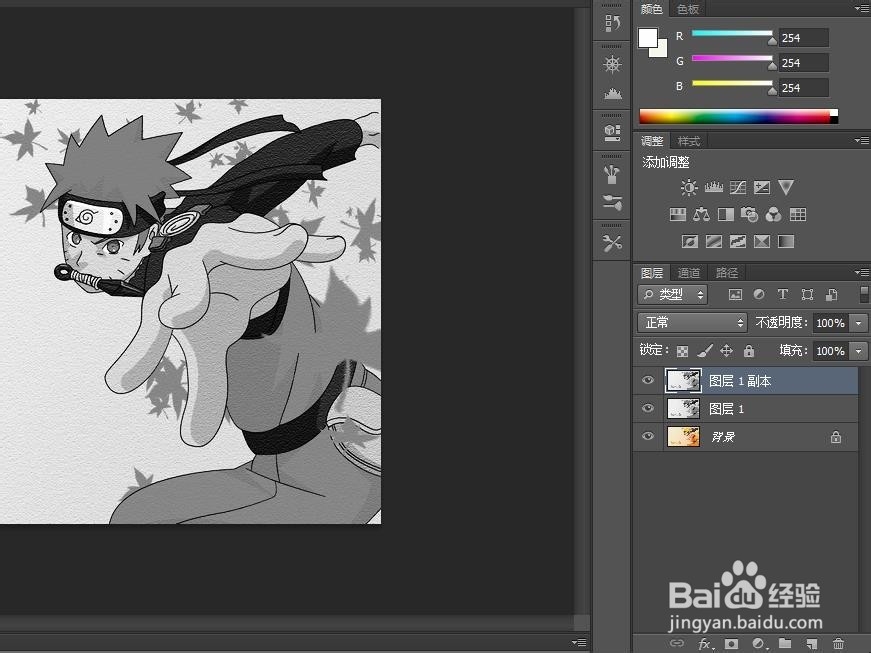Click the foreground color swatch
871x653 pixels.
coord(648,38)
